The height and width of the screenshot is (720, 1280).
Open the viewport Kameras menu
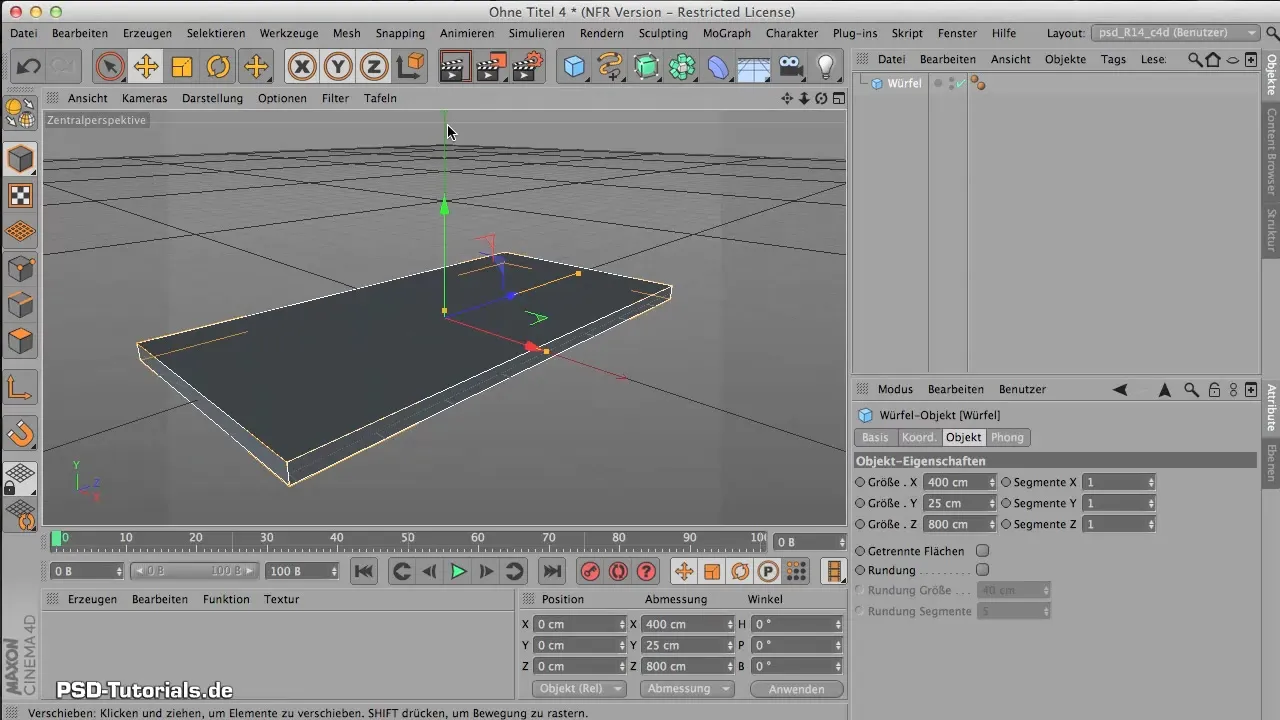click(x=145, y=98)
